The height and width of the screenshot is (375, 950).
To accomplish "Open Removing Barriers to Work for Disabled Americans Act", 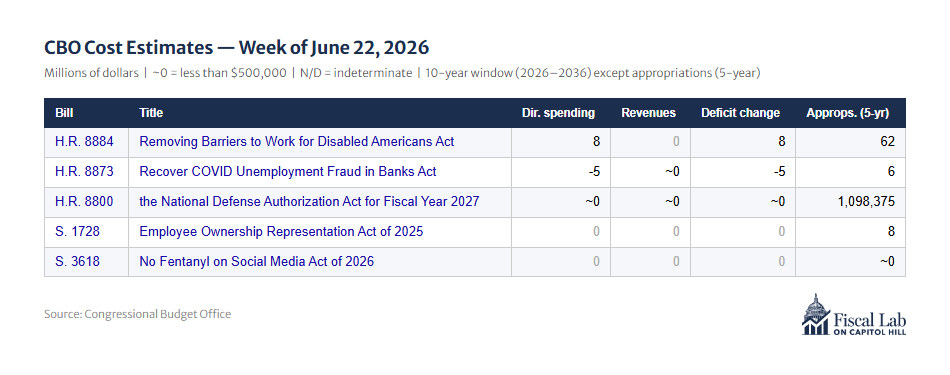I will pos(297,142).
